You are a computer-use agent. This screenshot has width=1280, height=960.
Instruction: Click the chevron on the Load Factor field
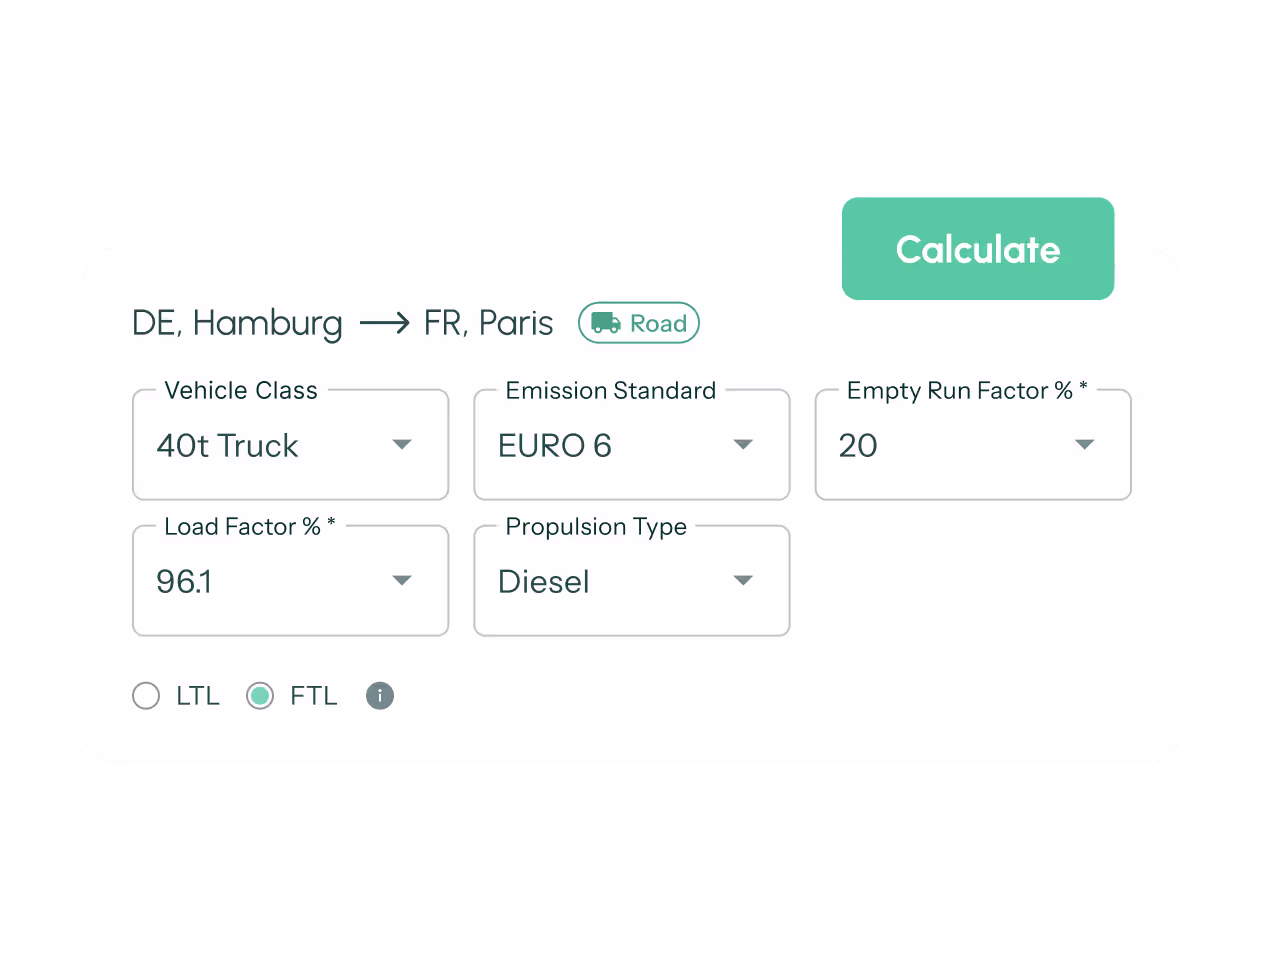click(402, 580)
